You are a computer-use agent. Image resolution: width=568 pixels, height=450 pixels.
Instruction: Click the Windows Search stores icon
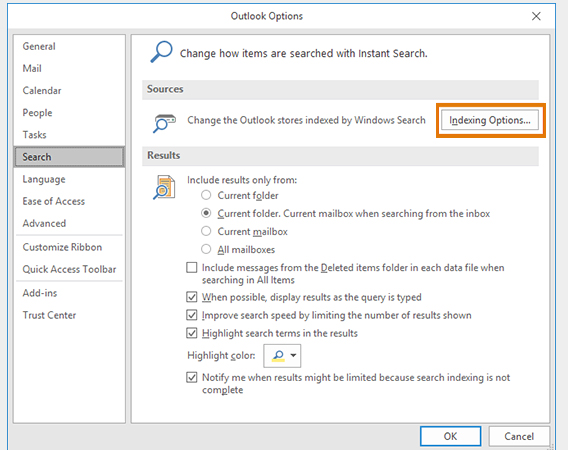click(164, 123)
